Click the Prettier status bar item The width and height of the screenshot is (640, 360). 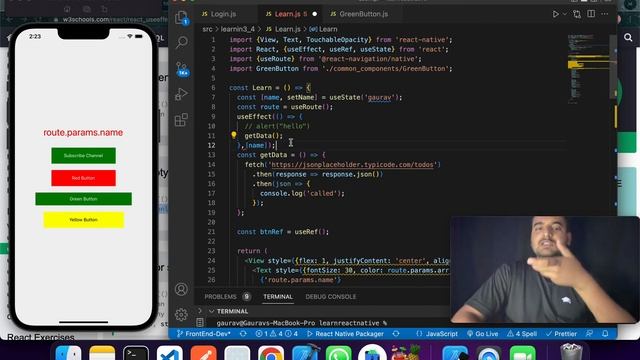561,333
